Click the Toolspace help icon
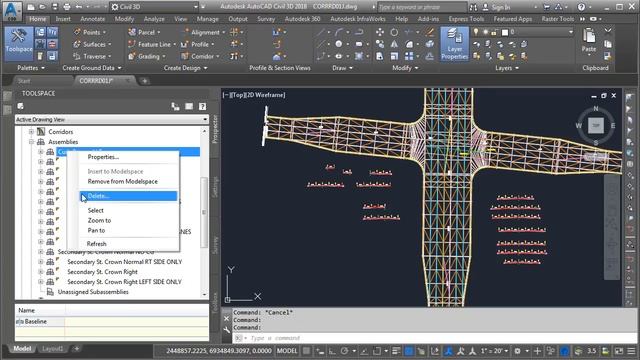Viewport: 640px width, 360px height. [202, 107]
